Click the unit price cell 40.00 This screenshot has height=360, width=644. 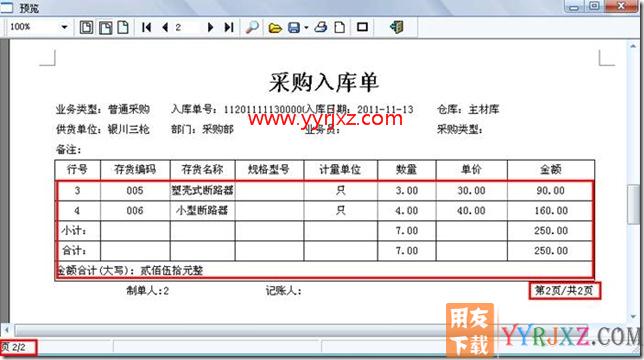(471, 211)
